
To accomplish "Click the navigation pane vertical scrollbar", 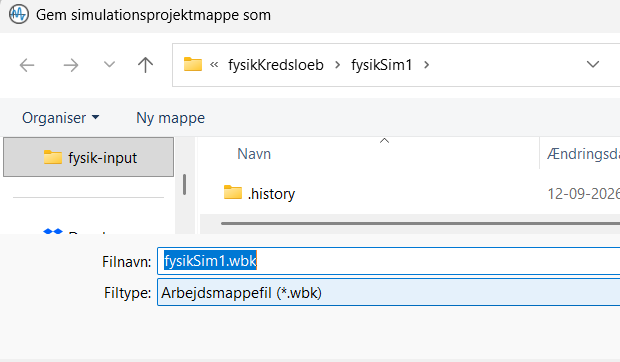I will [184, 184].
